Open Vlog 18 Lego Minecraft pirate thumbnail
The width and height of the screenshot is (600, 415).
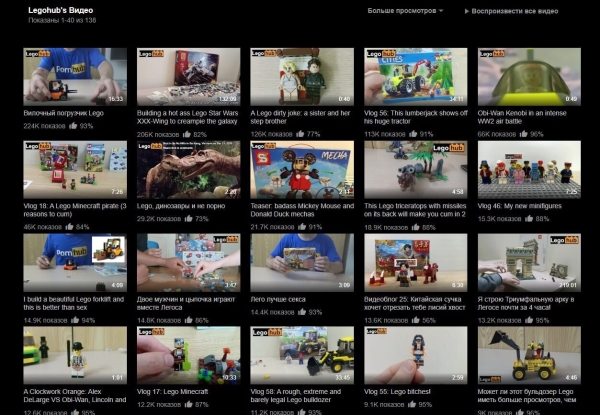click(x=75, y=169)
